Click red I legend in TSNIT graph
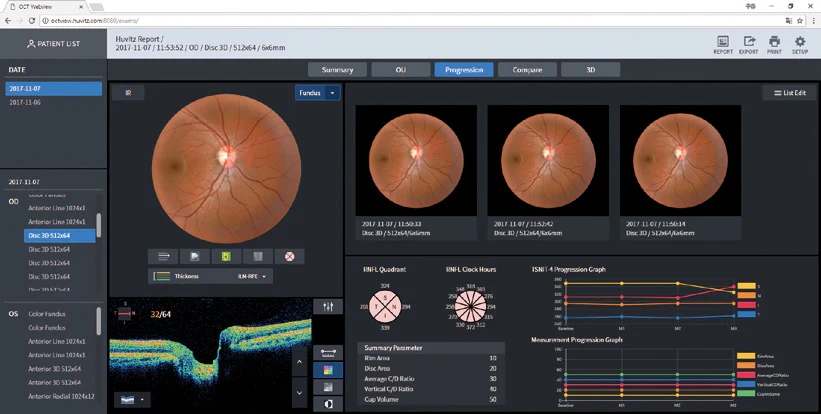Screen dimensions: 821x414 [748, 305]
